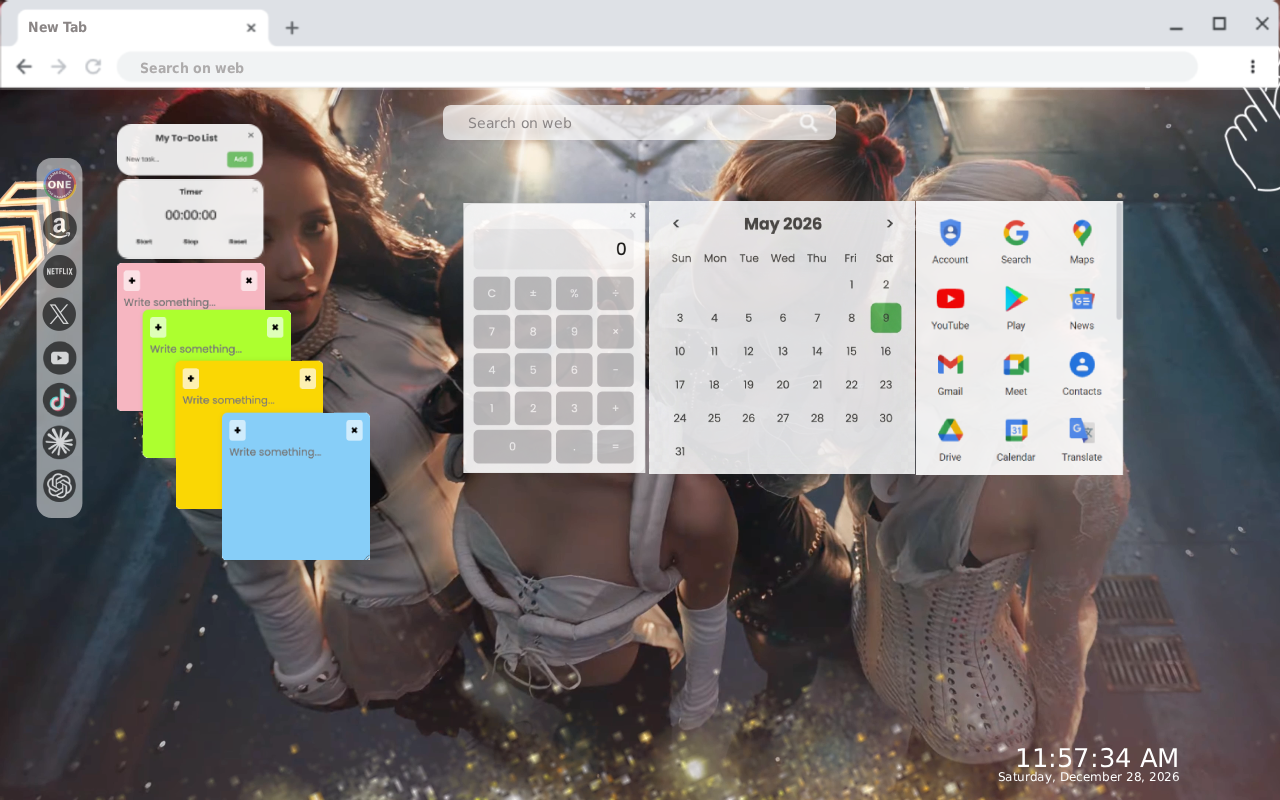Open Google Calendar app icon
Screen dimensions: 1280x800
pyautogui.click(x=1016, y=439)
